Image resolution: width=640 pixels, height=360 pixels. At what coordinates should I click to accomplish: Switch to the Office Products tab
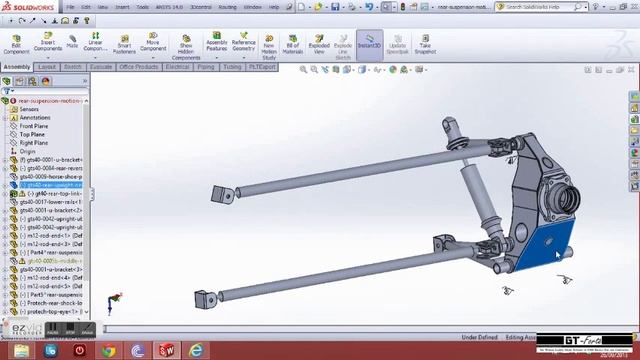pyautogui.click(x=139, y=67)
